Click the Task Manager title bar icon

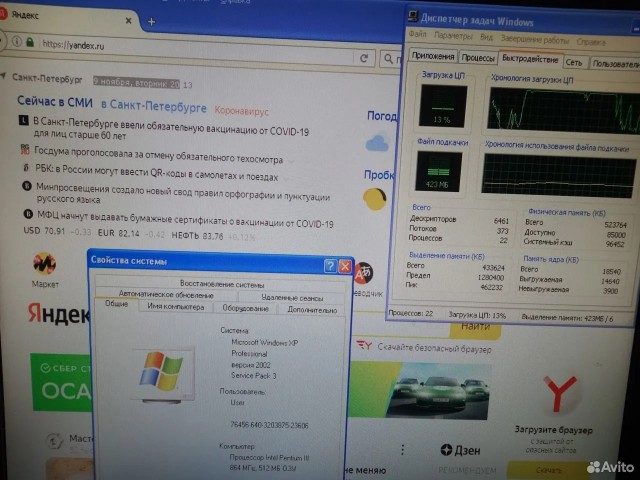point(413,16)
